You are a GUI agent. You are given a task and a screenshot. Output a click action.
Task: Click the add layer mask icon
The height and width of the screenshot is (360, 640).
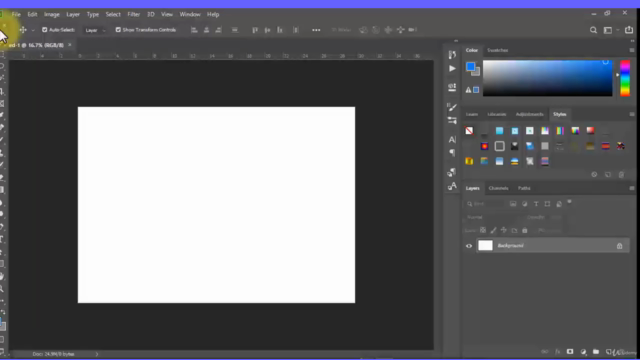click(570, 351)
